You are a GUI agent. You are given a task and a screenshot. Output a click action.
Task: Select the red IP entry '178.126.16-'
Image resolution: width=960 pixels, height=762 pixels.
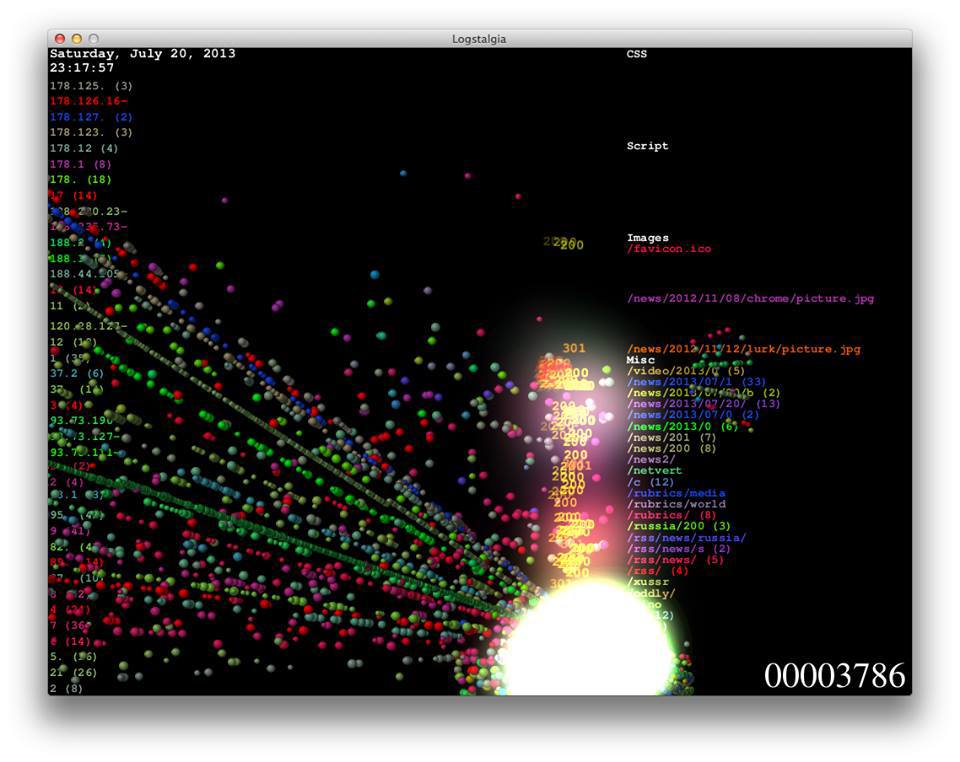(x=89, y=101)
